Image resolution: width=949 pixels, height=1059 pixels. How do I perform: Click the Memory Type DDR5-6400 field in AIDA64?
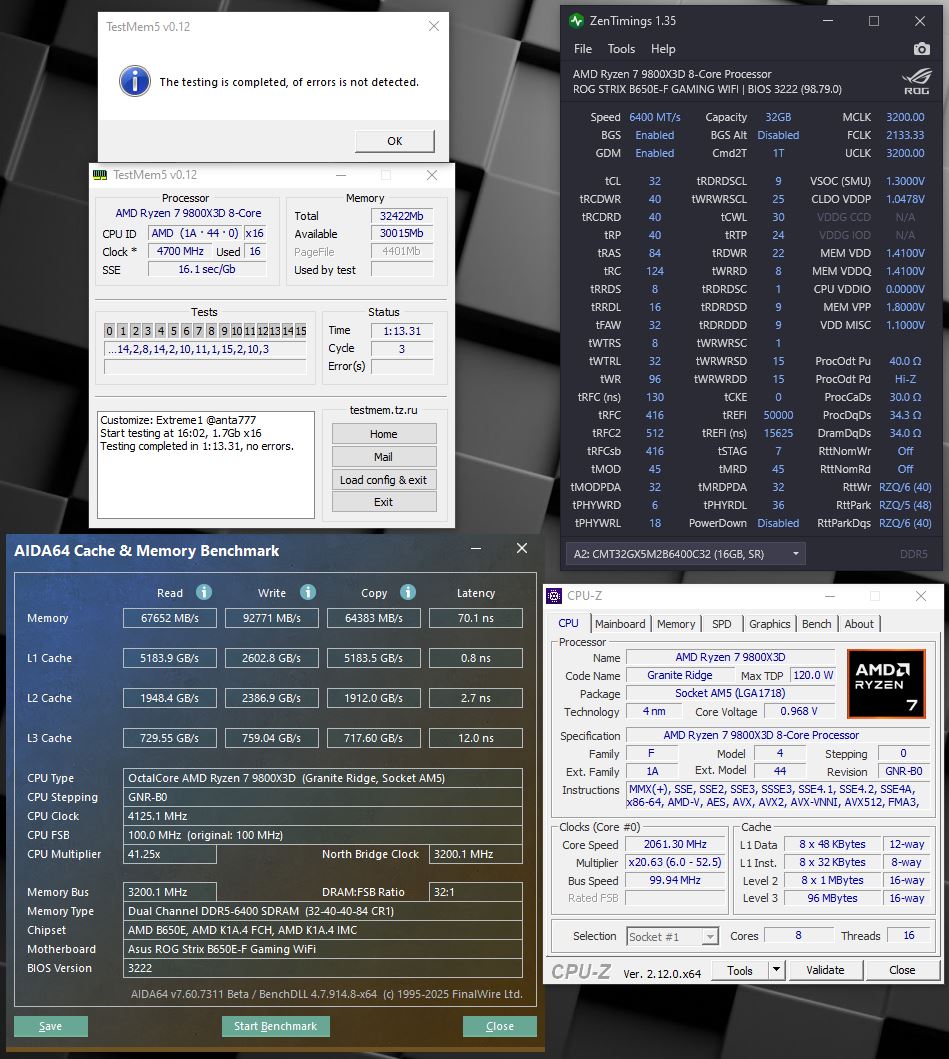323,910
